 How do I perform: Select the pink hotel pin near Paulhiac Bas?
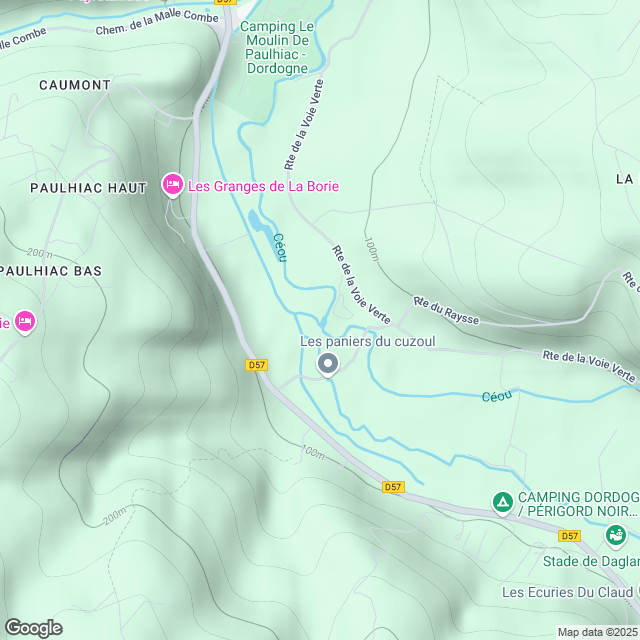coord(25,322)
